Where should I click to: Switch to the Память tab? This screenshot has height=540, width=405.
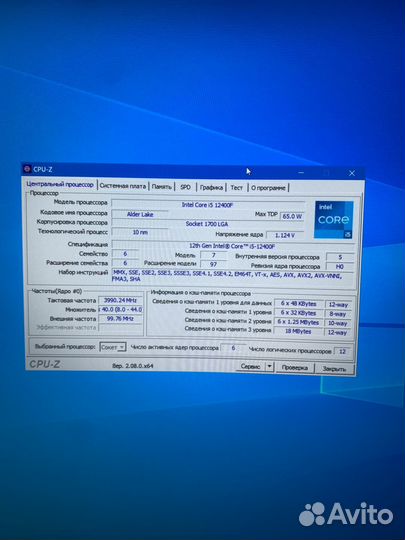click(x=162, y=187)
